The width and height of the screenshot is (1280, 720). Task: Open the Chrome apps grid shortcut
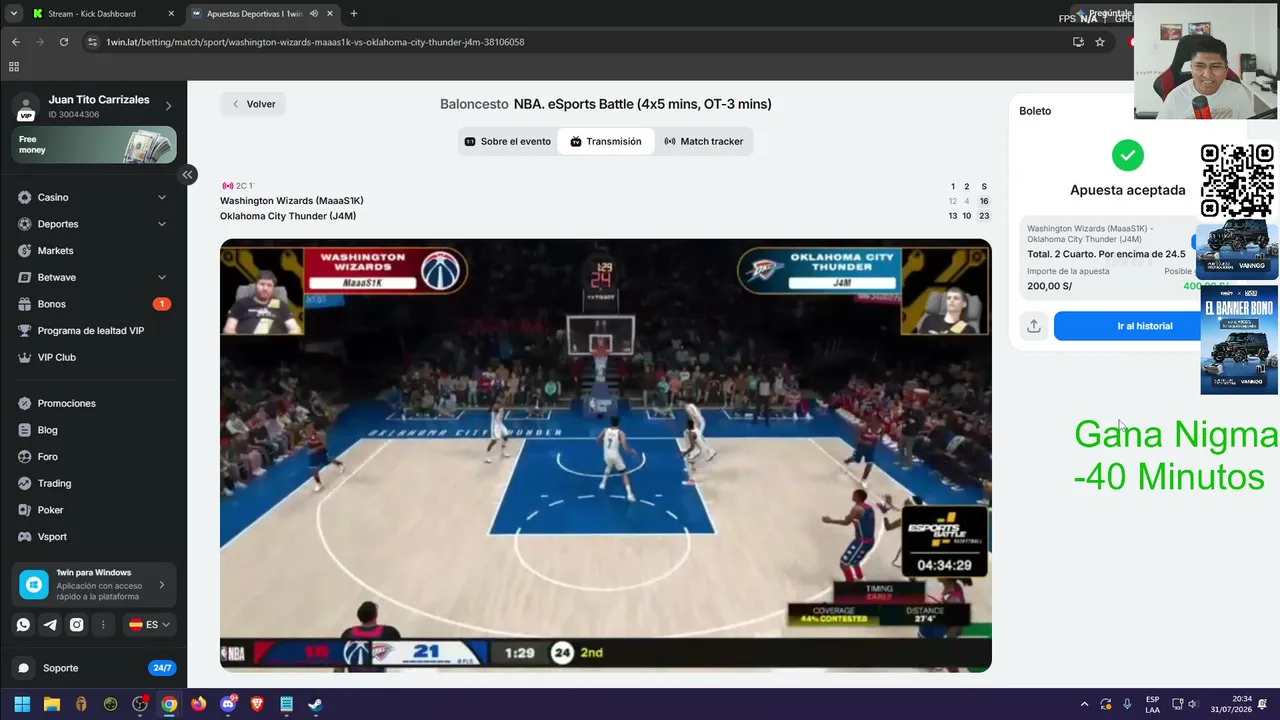pyautogui.click(x=14, y=67)
